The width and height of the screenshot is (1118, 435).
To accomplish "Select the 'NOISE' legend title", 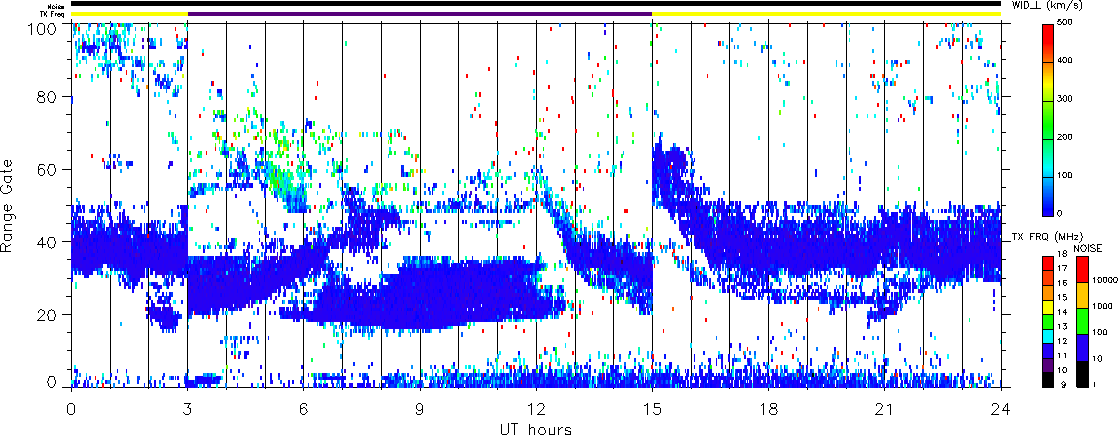I will 1087,247.
